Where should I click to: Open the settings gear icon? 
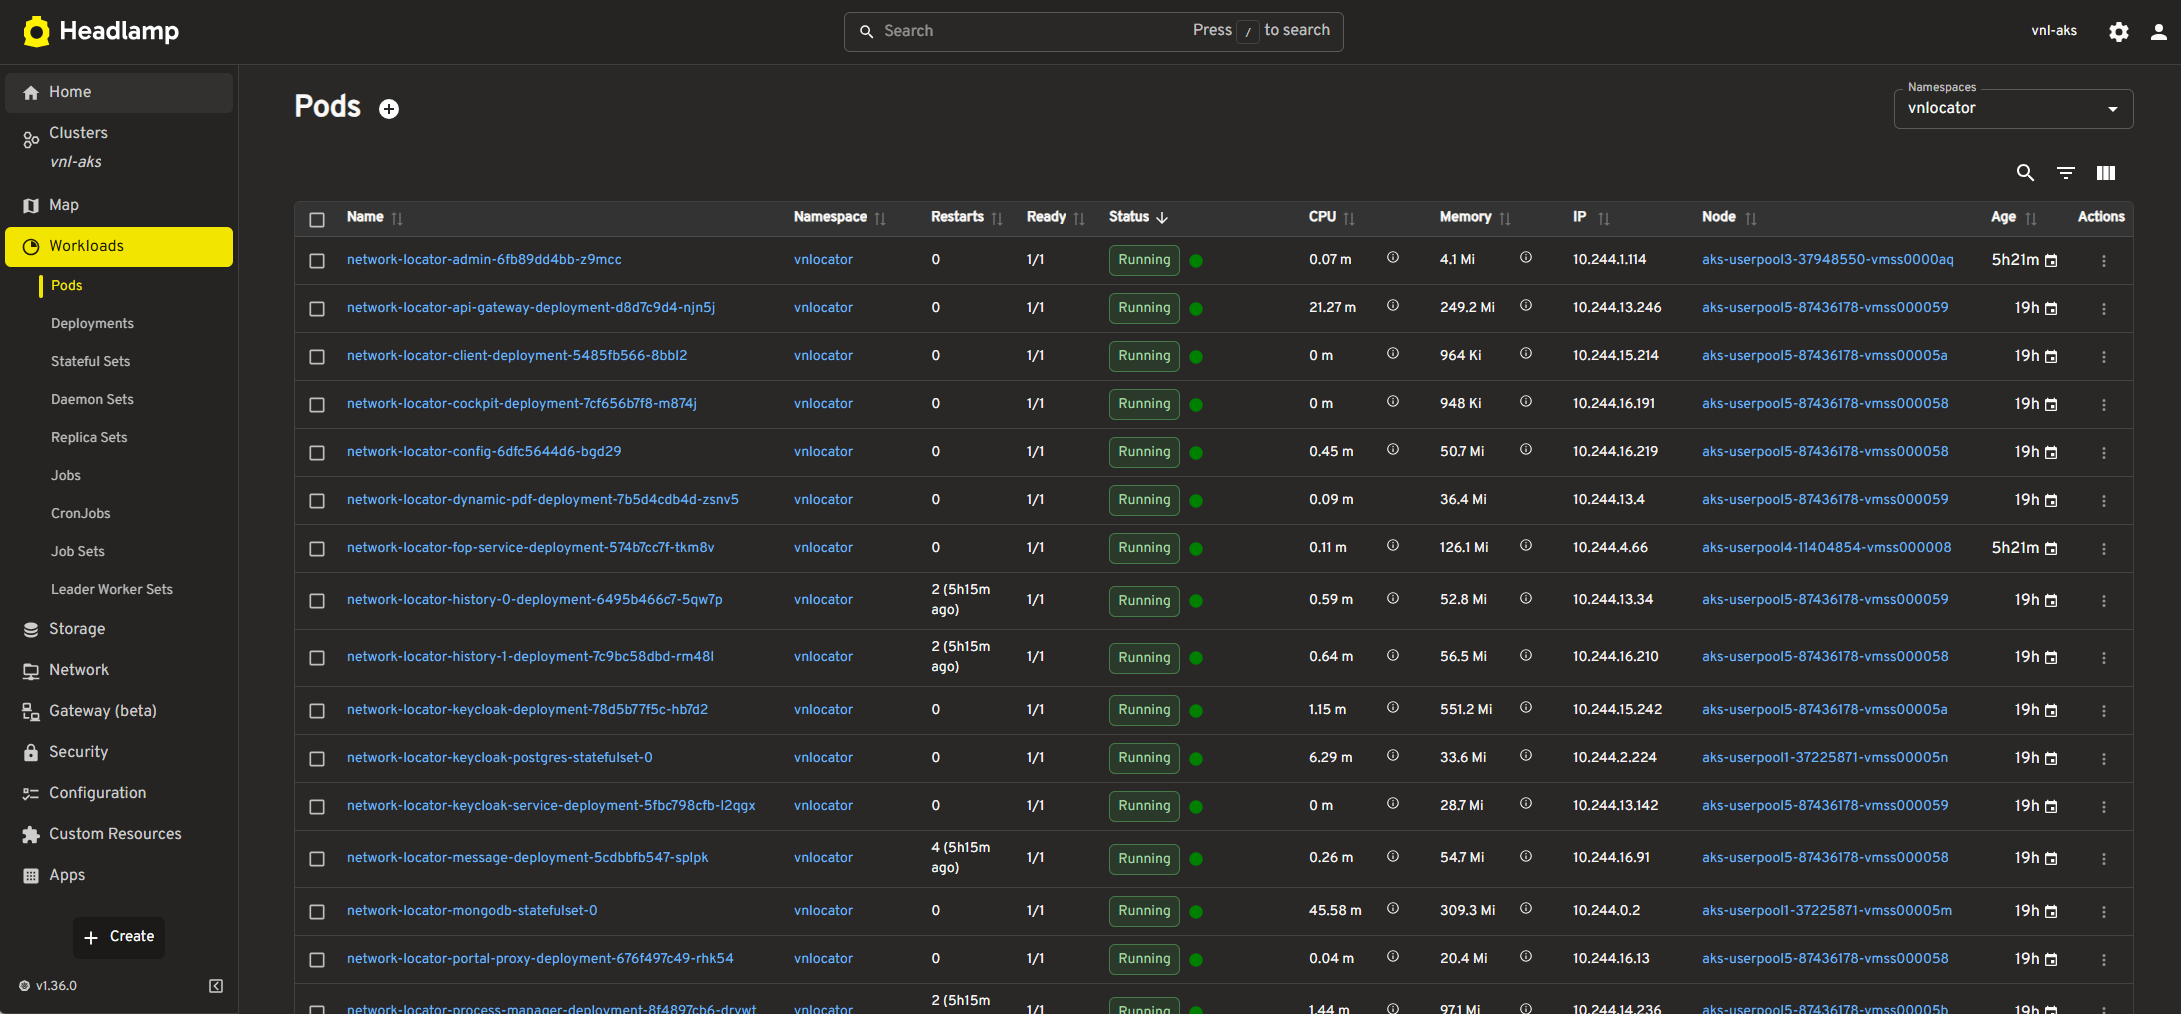pos(2118,32)
